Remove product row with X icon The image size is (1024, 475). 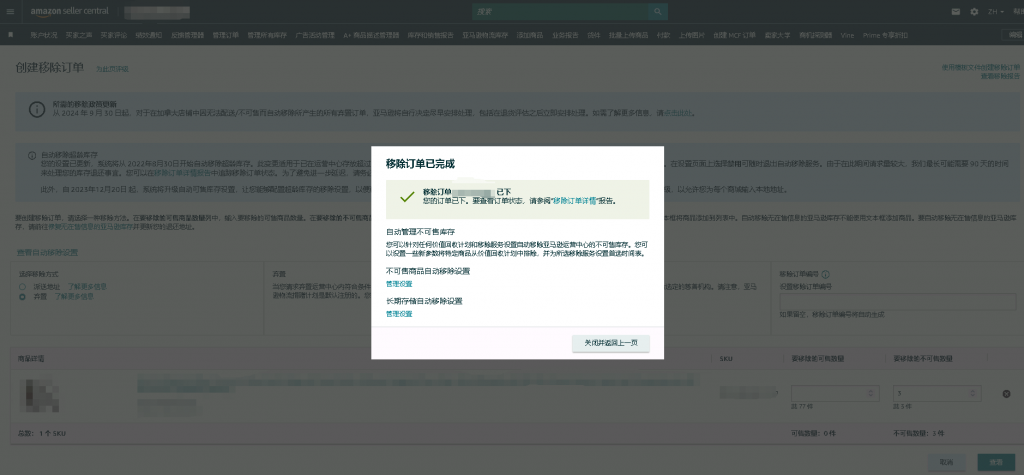click(1006, 393)
